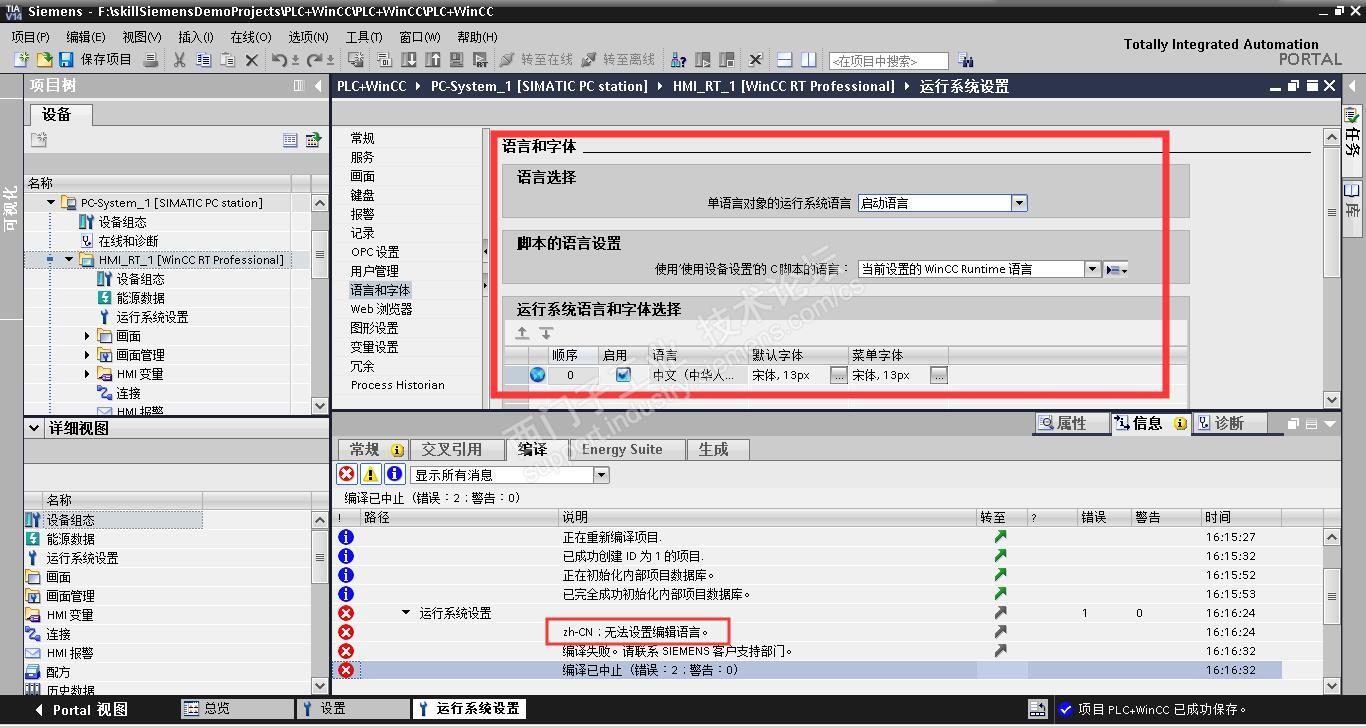1366x728 pixels.
Task: Click the Paste toolbar icon
Action: click(228, 60)
